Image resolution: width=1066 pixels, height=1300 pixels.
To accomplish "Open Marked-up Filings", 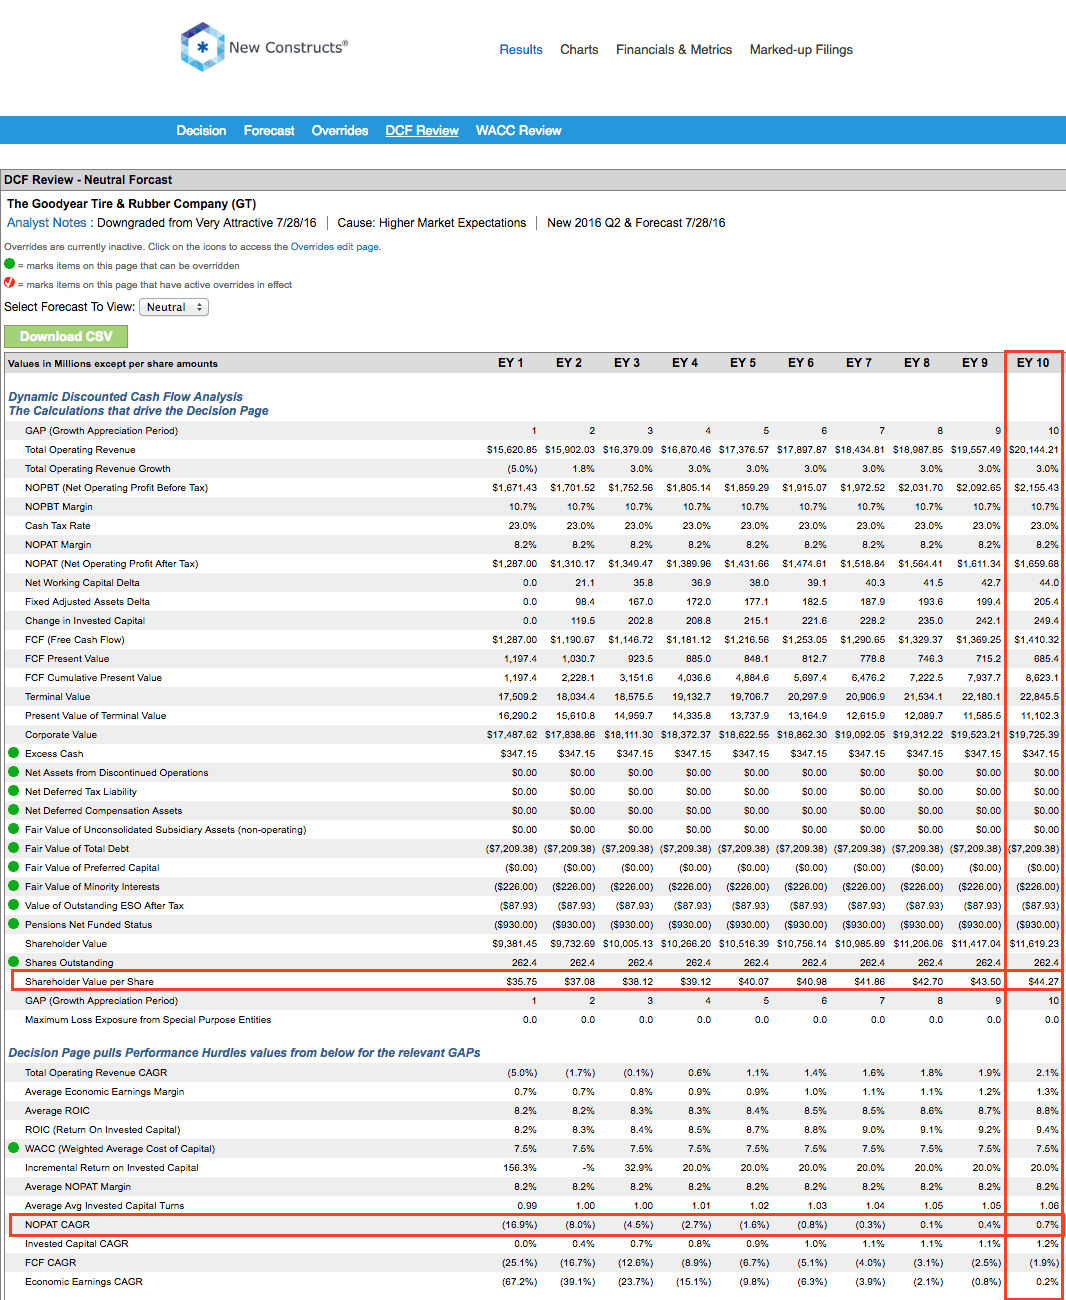I will 801,49.
